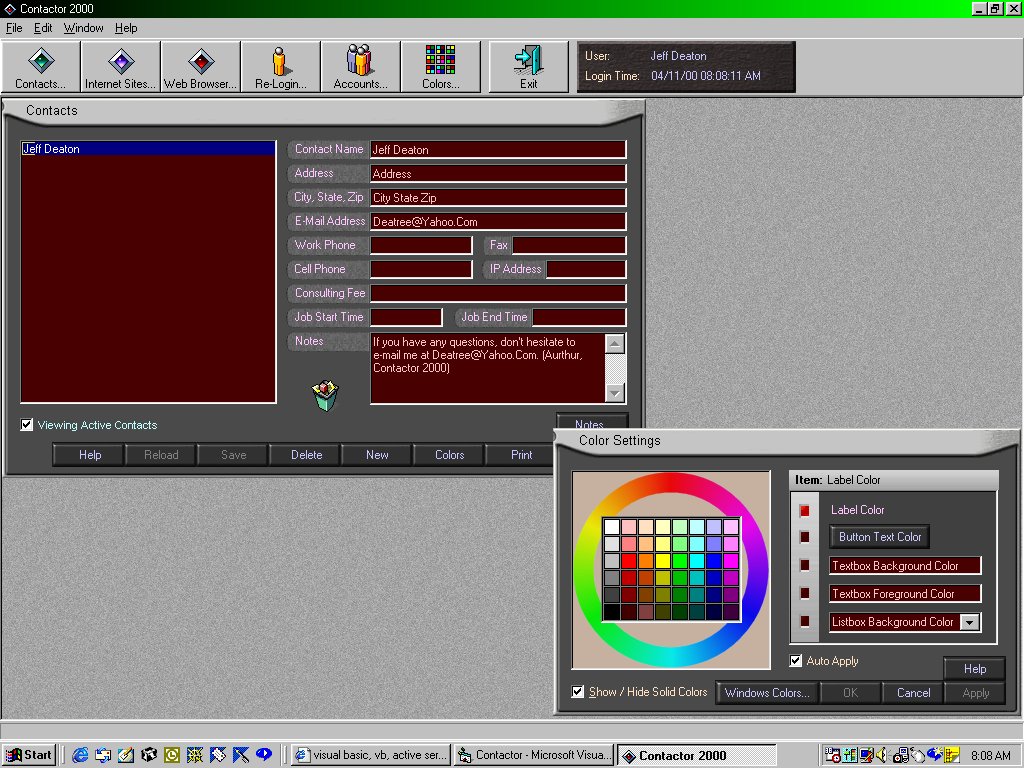
Task: Click the mouse icon in system tray
Action: 918,755
